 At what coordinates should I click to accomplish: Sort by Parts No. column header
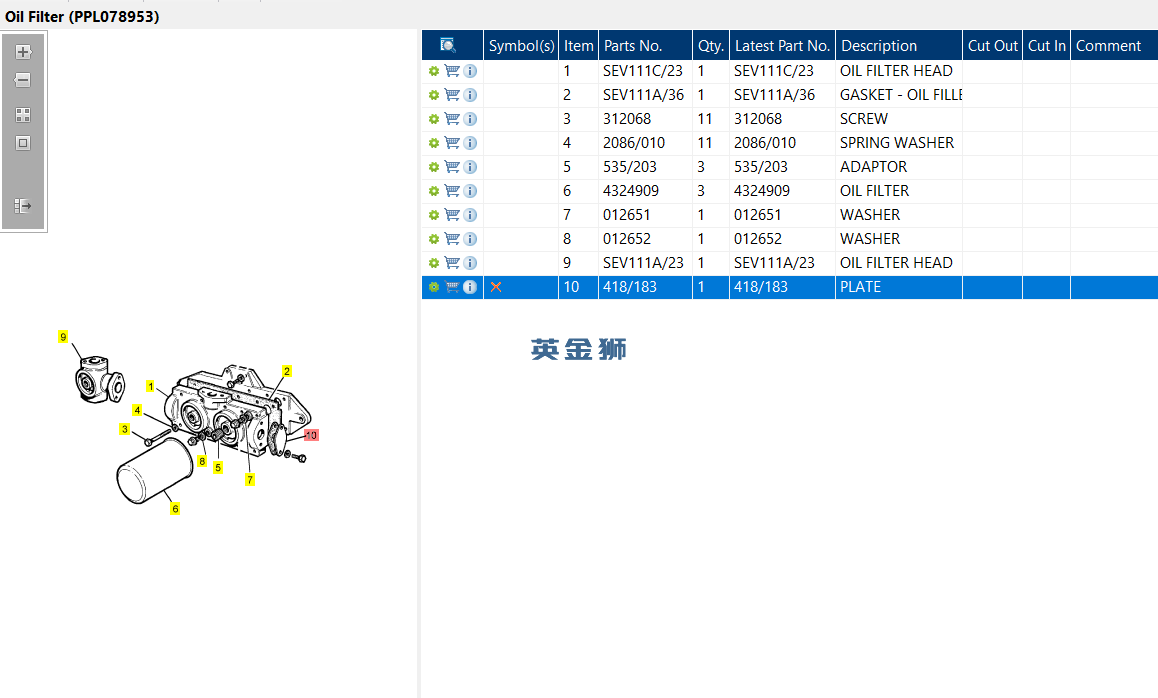pyautogui.click(x=645, y=45)
